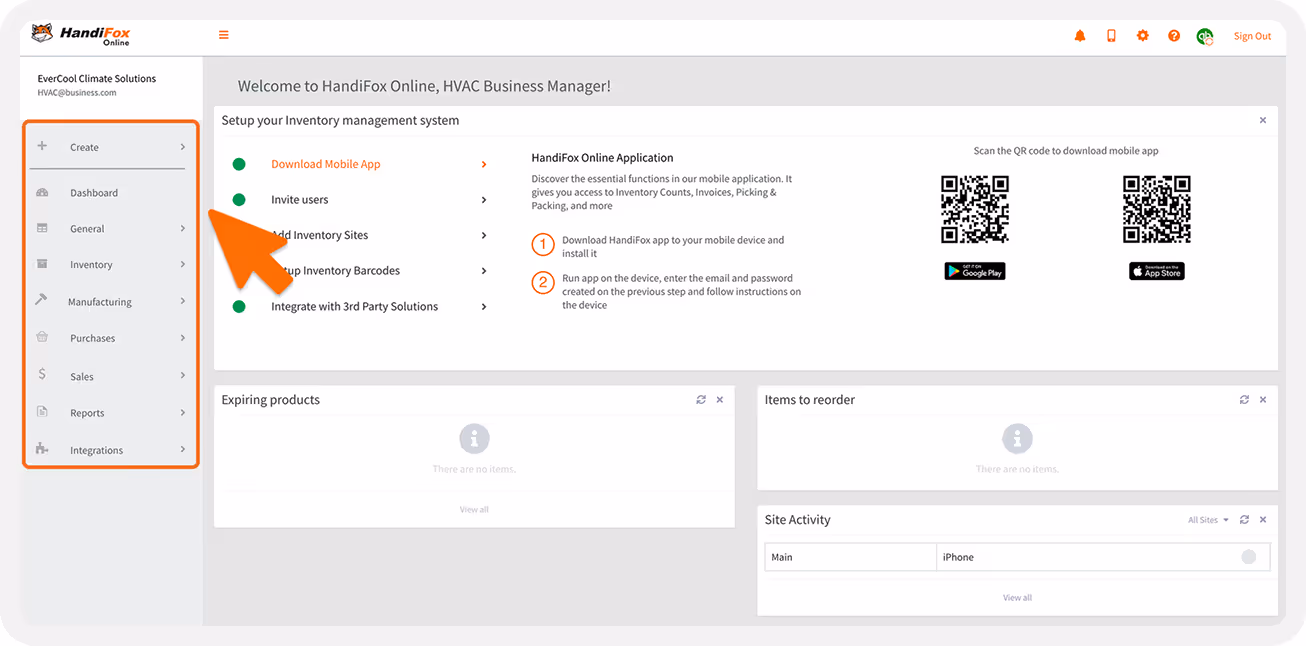Image resolution: width=1306 pixels, height=646 pixels.
Task: Open the help question mark icon
Action: (x=1174, y=36)
